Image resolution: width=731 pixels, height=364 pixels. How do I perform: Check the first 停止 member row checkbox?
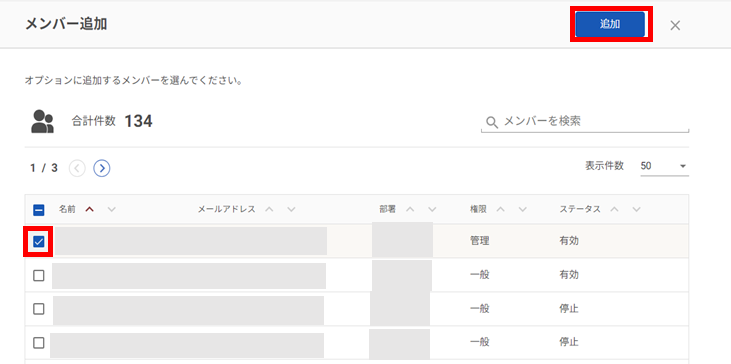tap(39, 309)
